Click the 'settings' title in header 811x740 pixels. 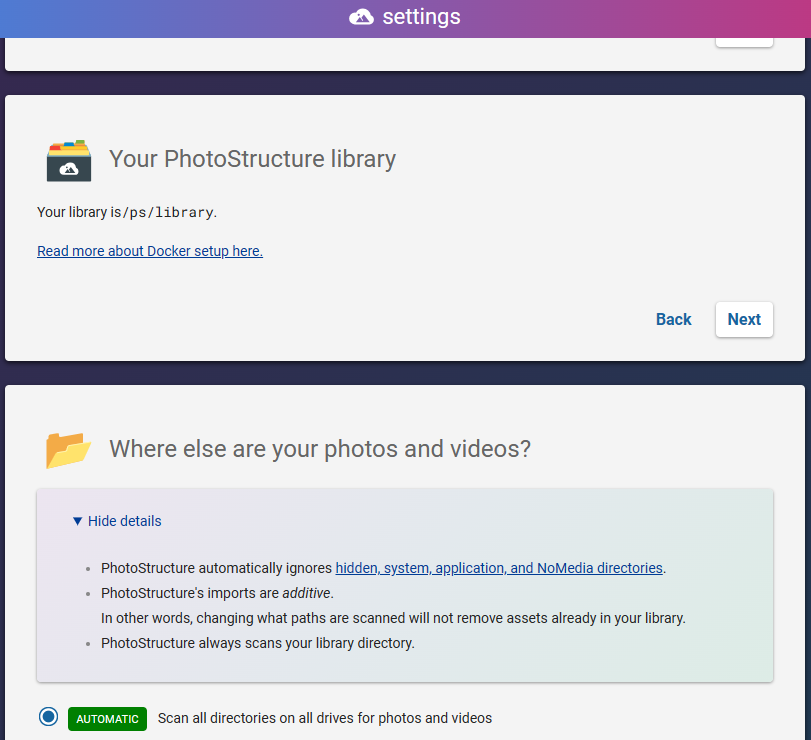point(421,17)
